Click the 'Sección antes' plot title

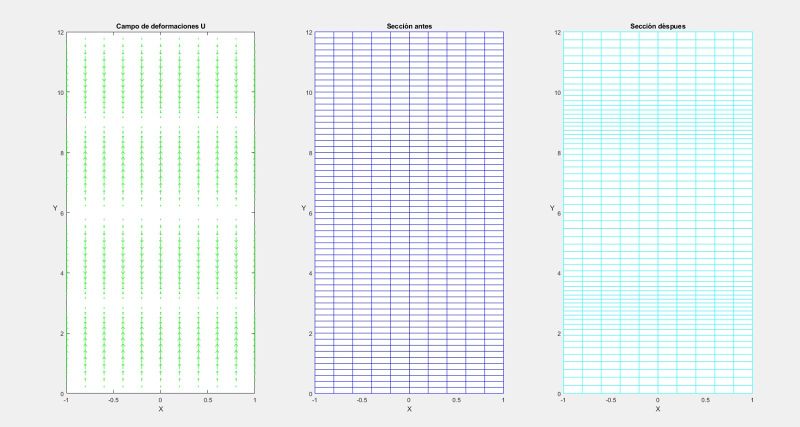[x=408, y=25]
